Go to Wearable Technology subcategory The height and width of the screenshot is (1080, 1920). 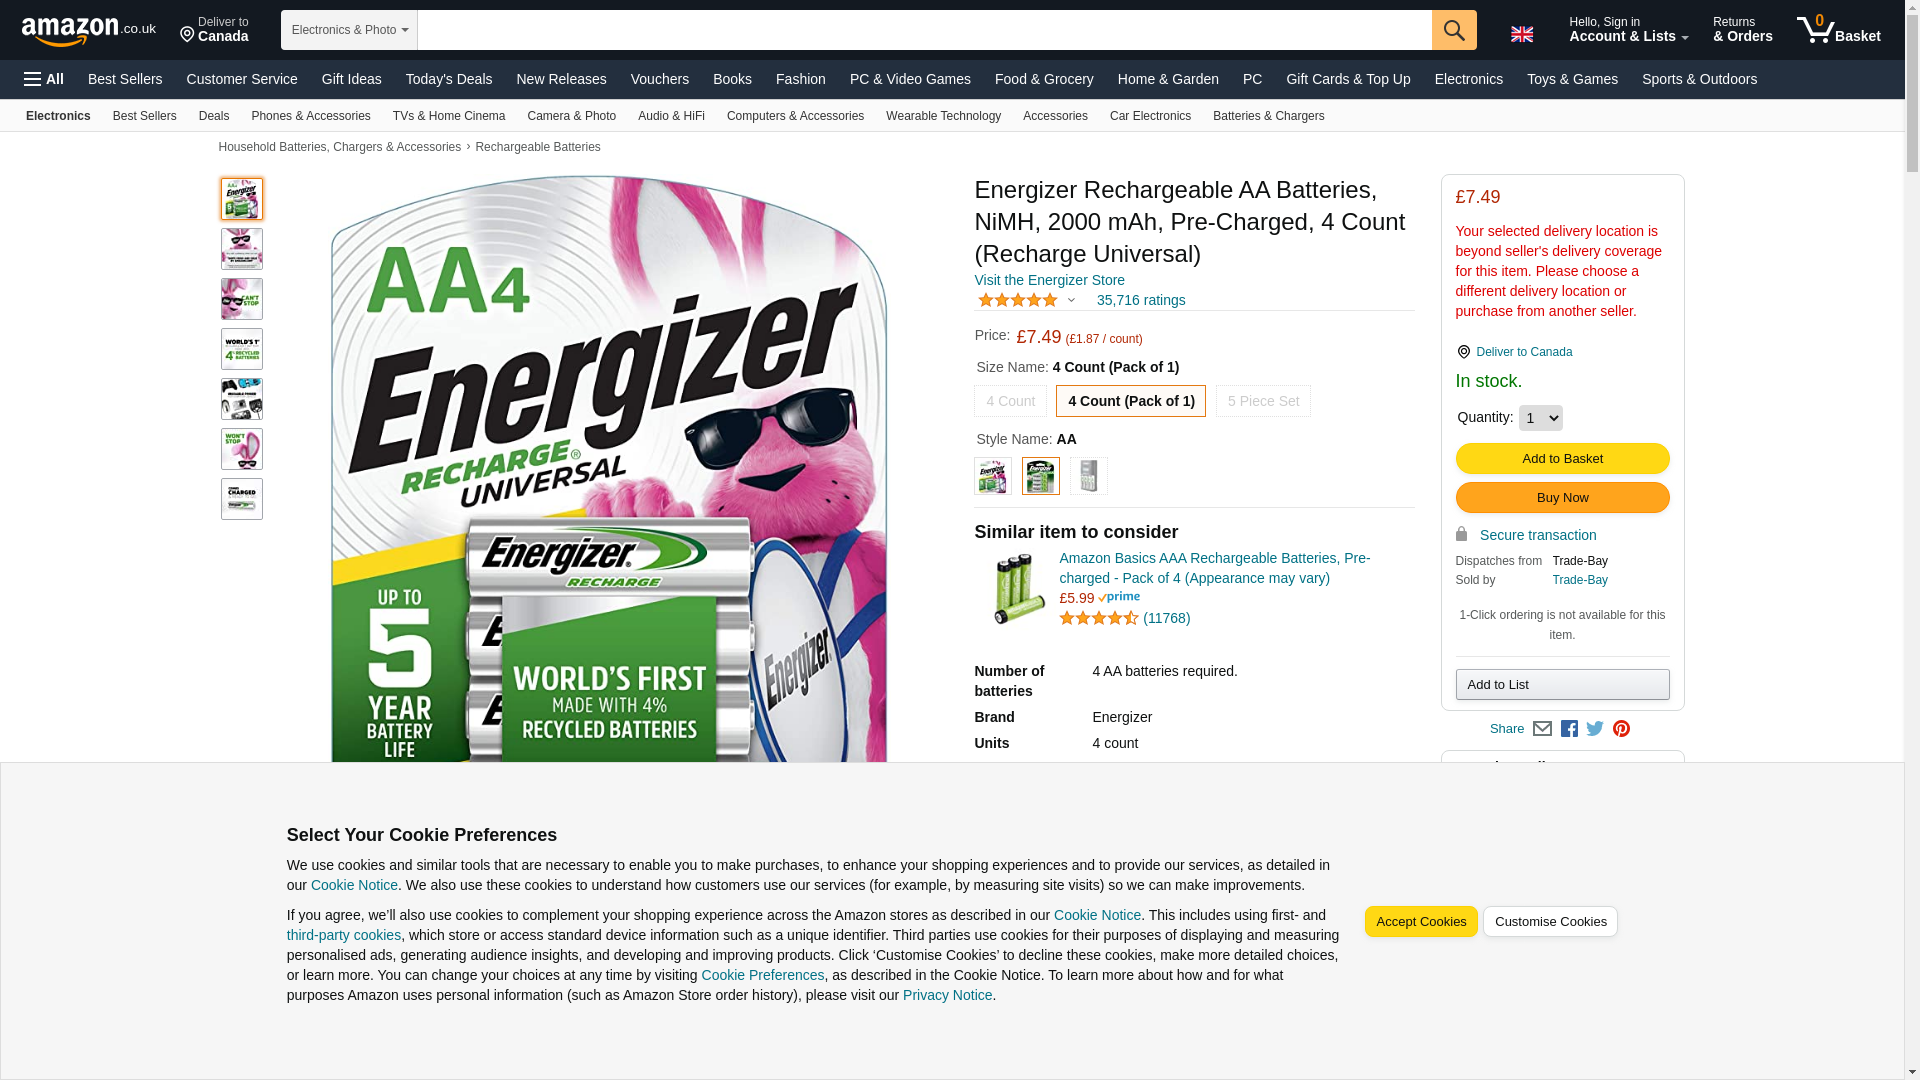coord(943,116)
